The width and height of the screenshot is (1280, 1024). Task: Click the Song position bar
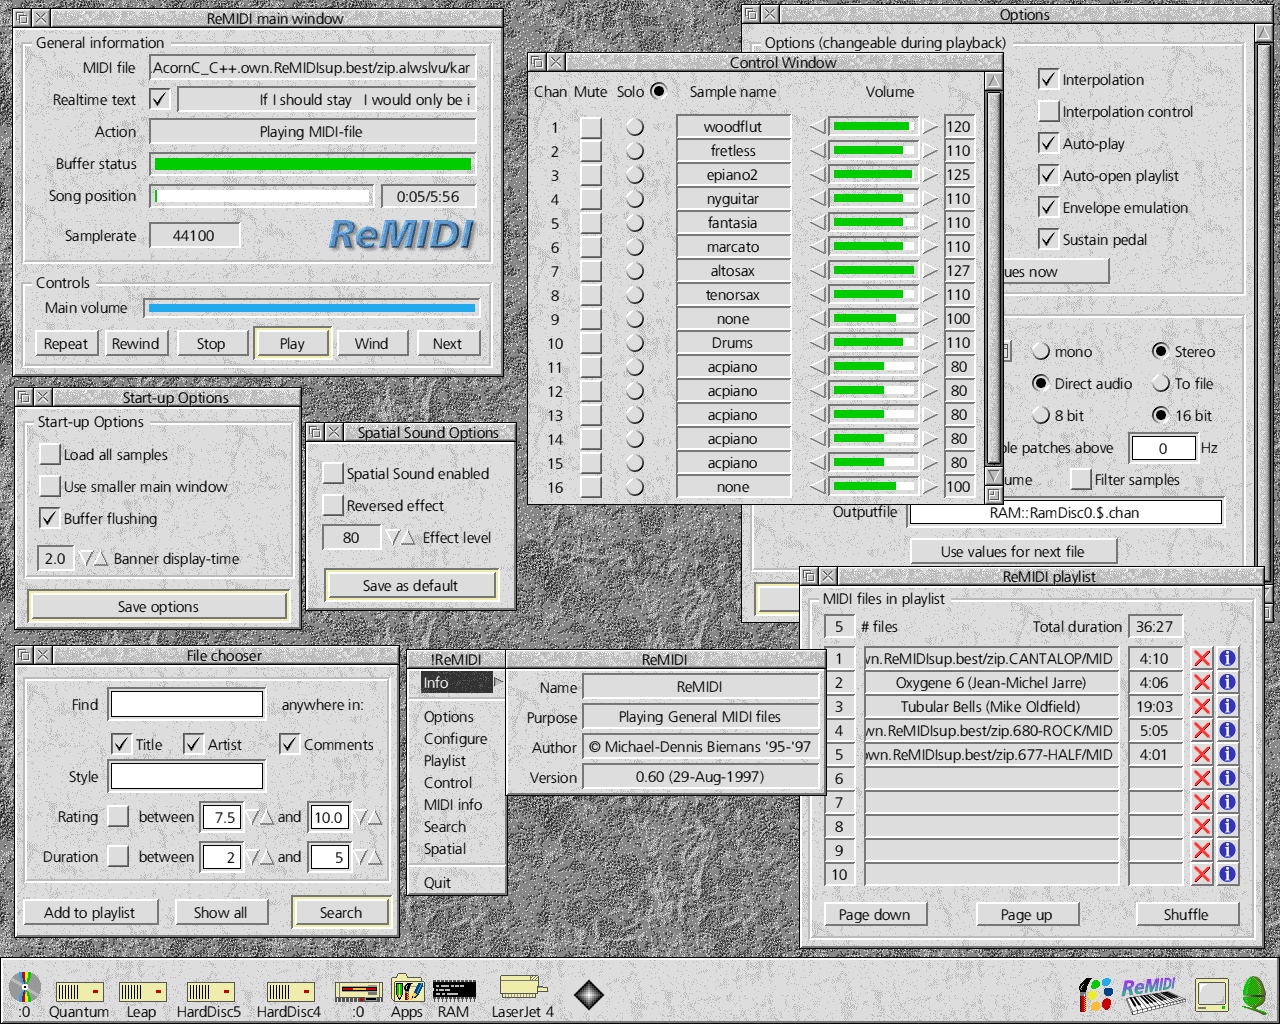point(261,196)
